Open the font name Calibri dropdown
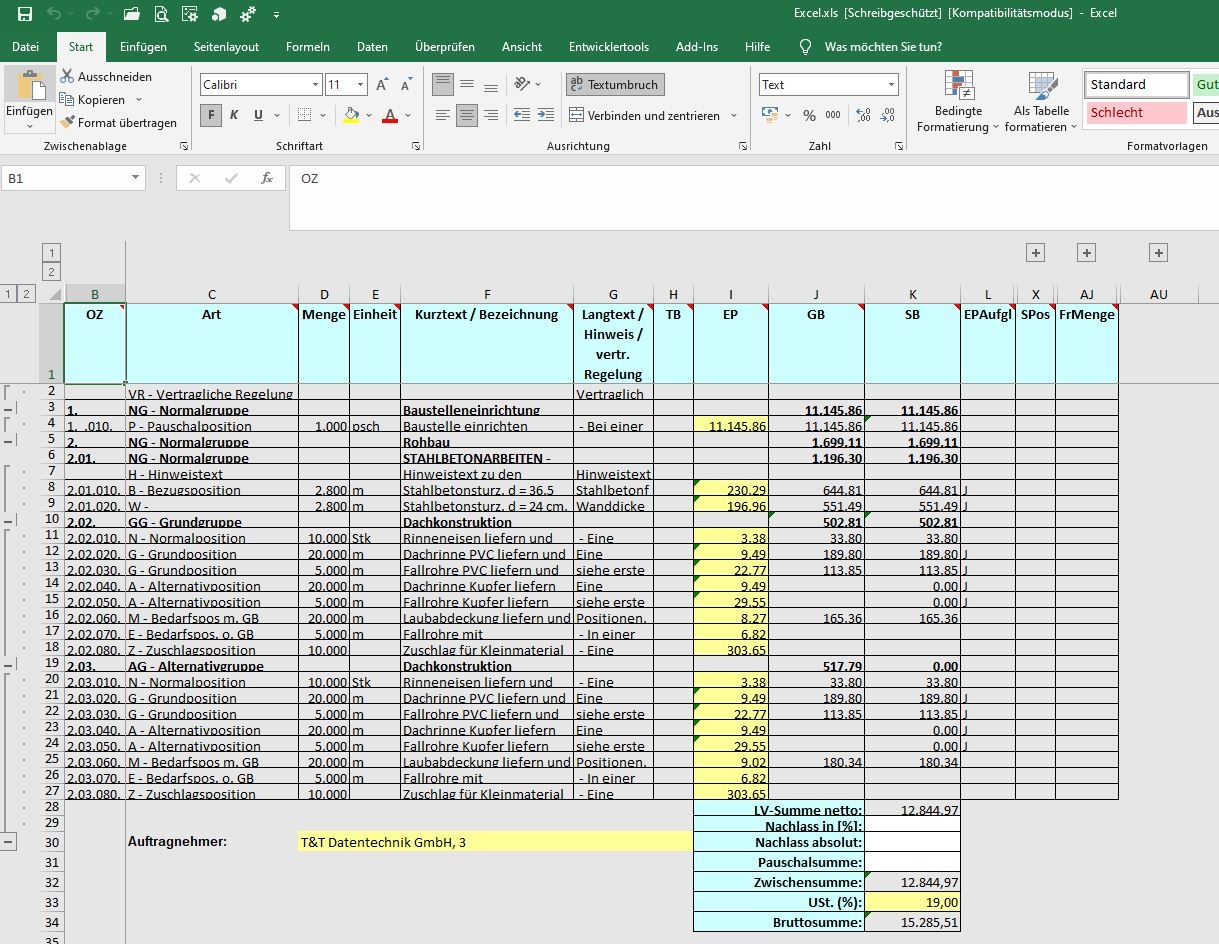 [315, 85]
